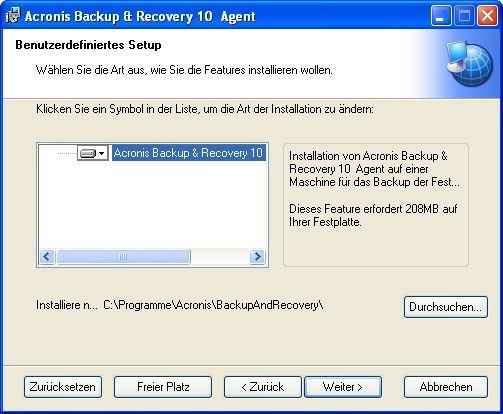Minimize the Acronis setup window

pos(441,16)
